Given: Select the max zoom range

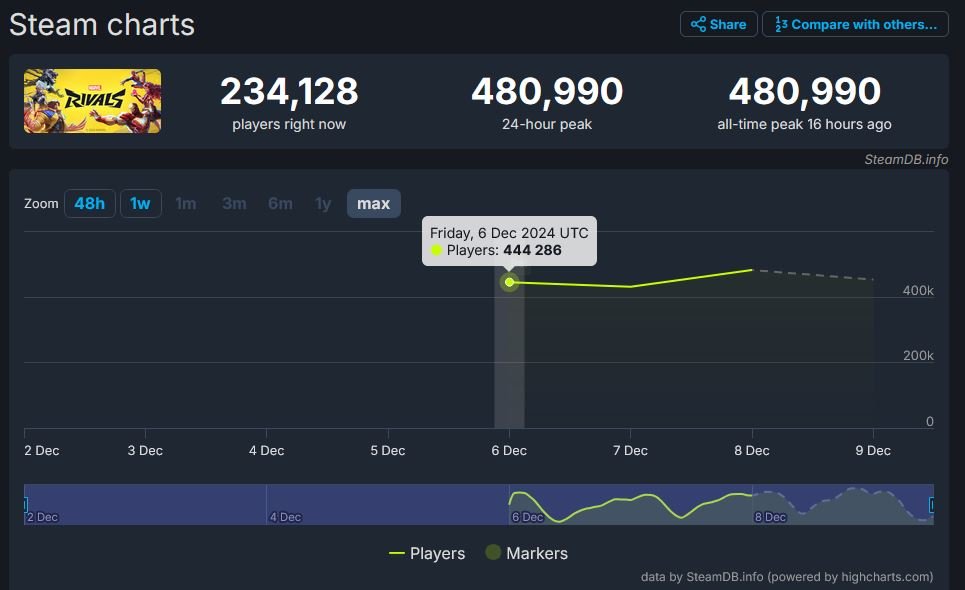Looking at the screenshot, I should point(374,204).
